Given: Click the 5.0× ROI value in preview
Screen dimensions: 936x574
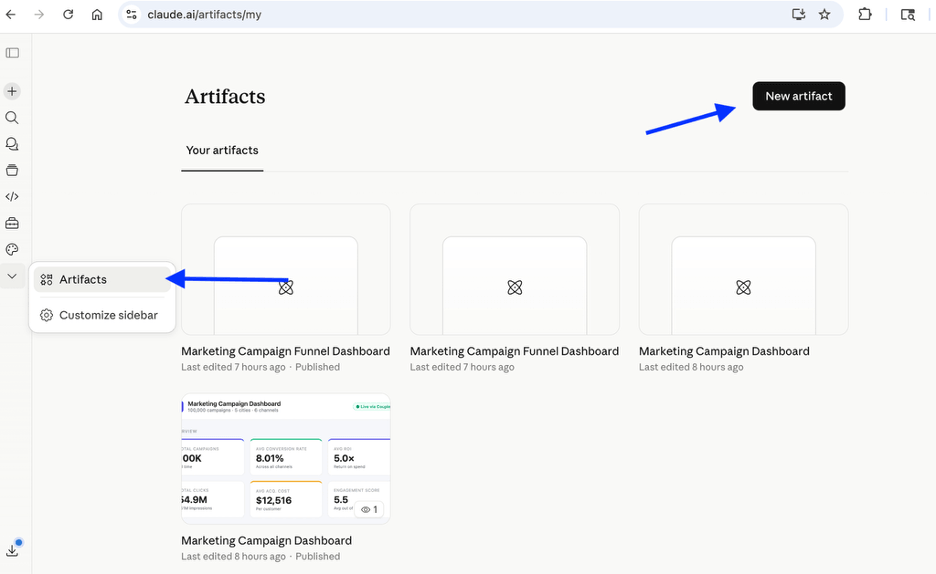Looking at the screenshot, I should (x=344, y=458).
